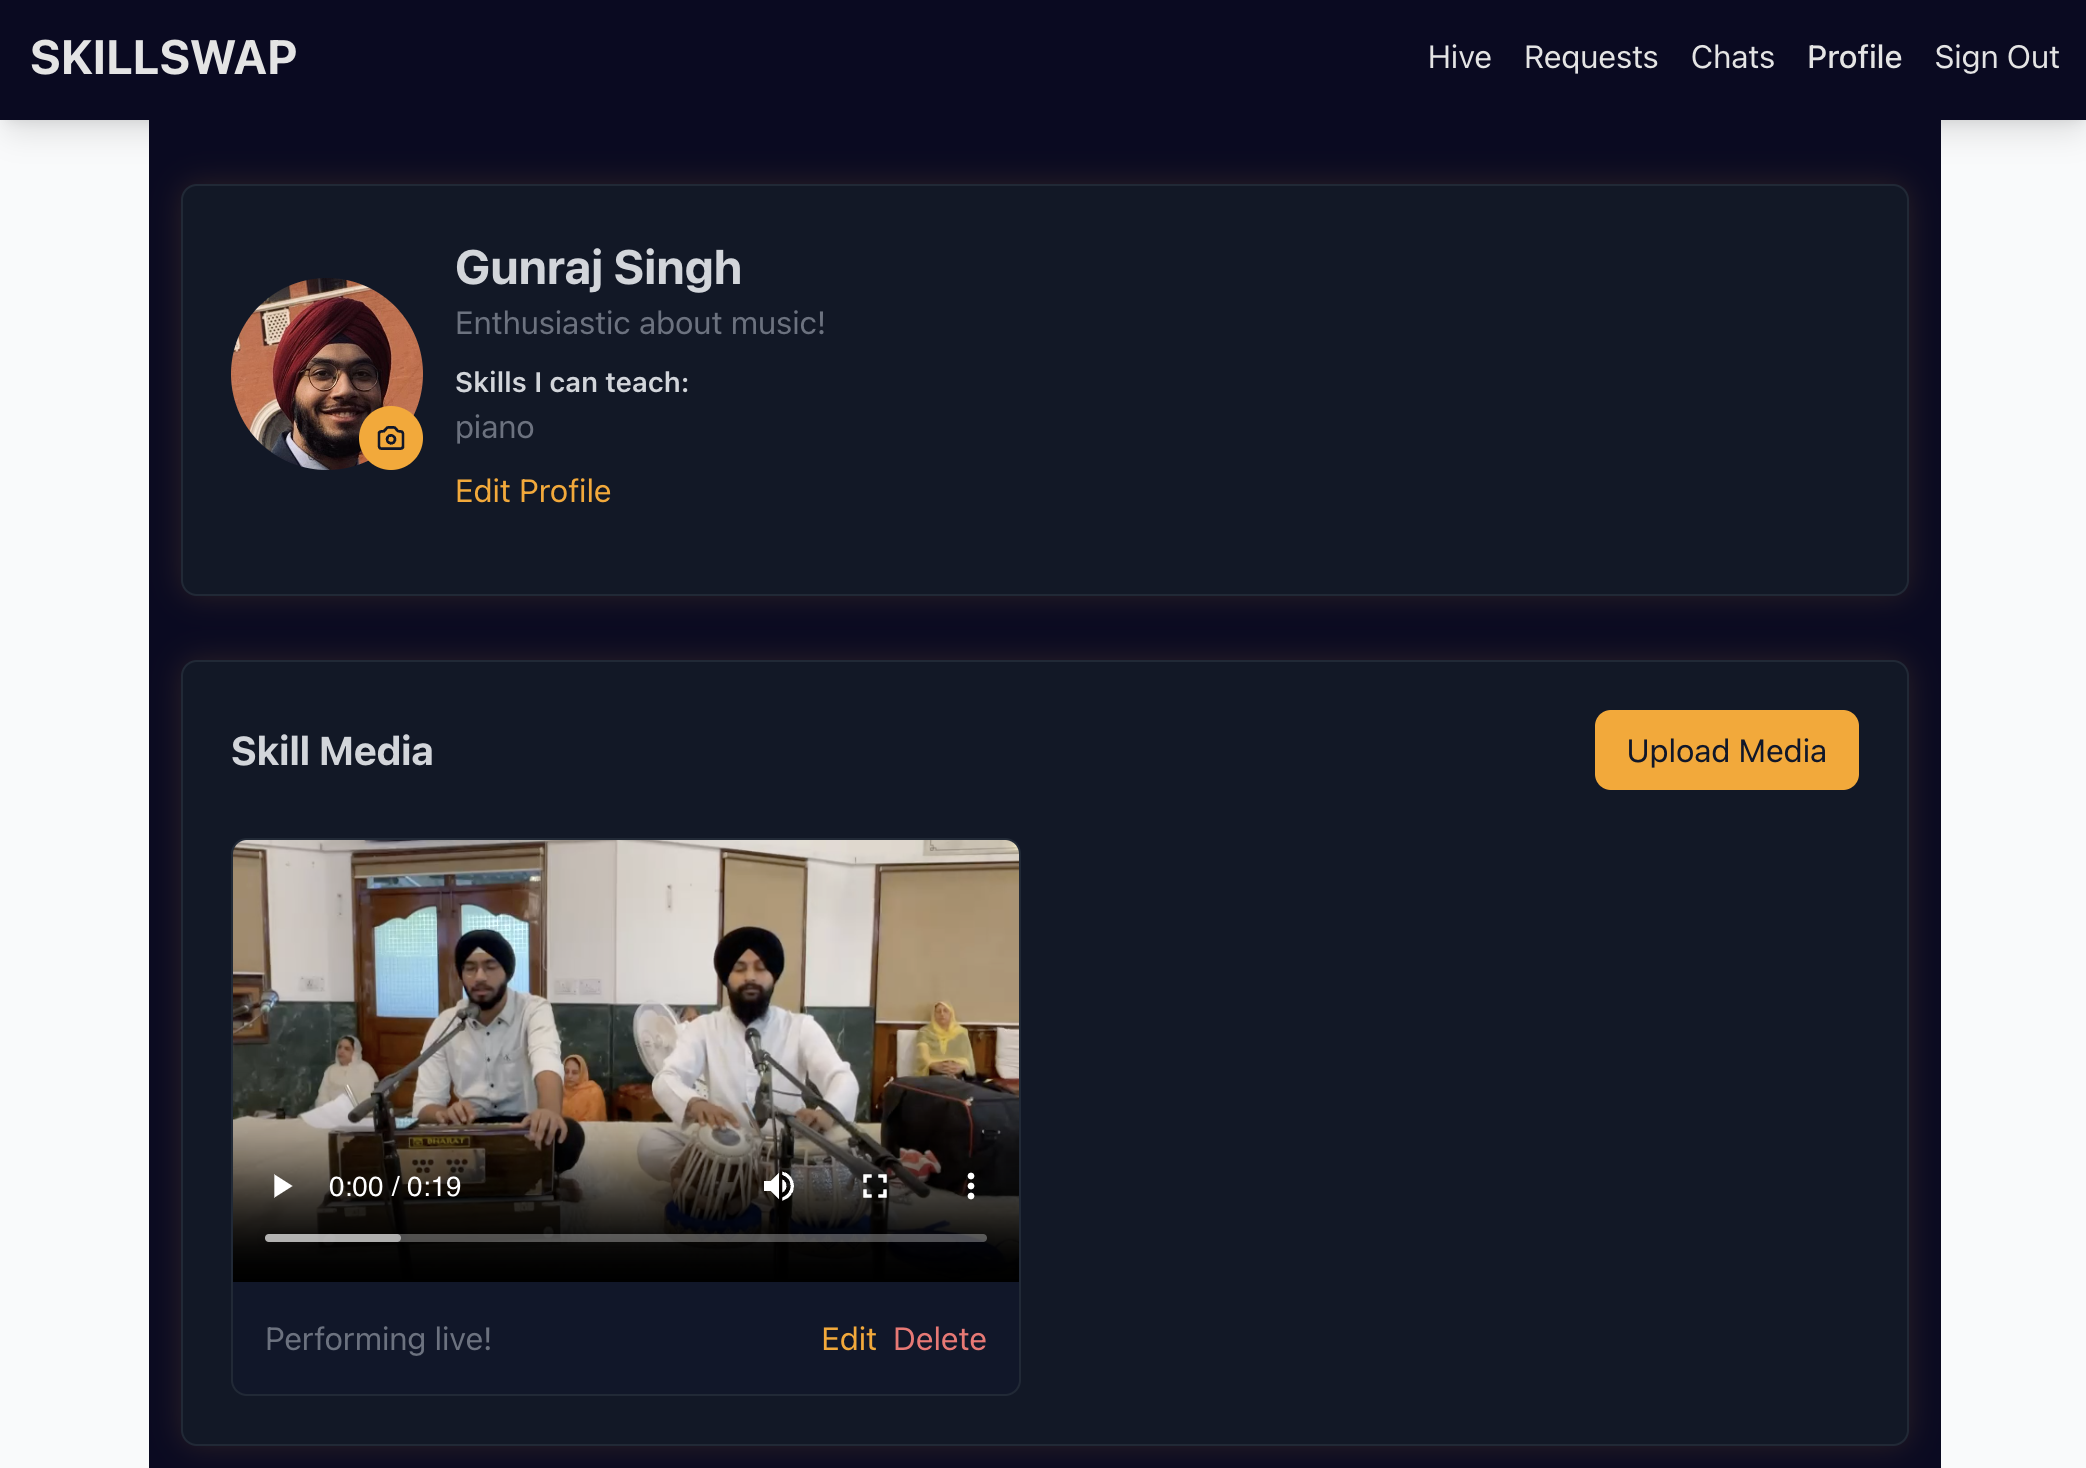Select Profile in the navigation bar
The height and width of the screenshot is (1468, 2086).
[x=1854, y=58]
